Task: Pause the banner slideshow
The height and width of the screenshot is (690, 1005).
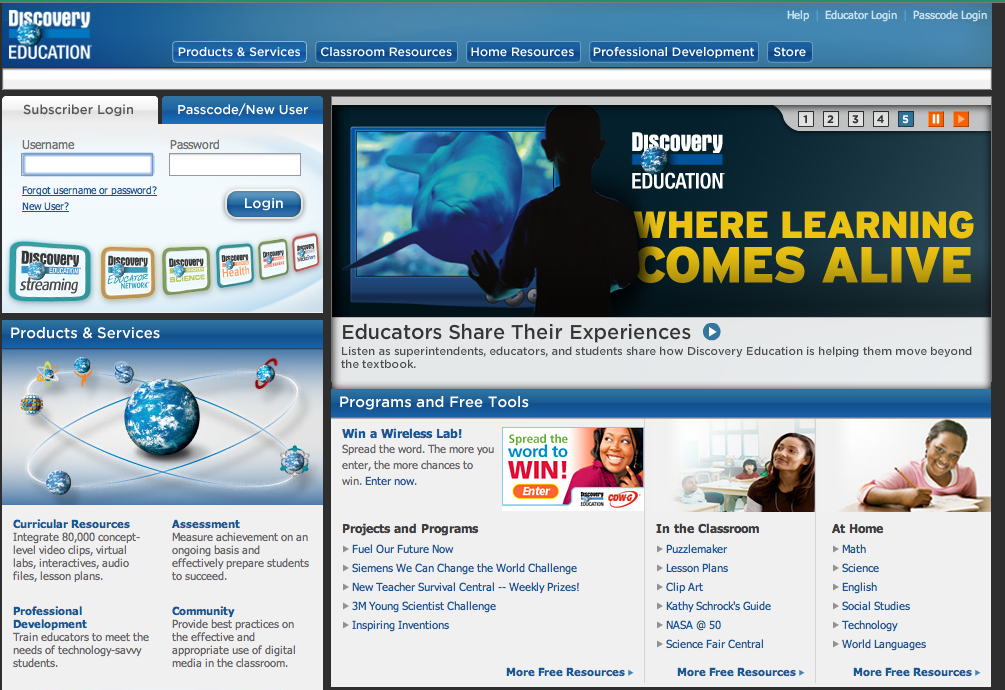Action: pos(936,119)
